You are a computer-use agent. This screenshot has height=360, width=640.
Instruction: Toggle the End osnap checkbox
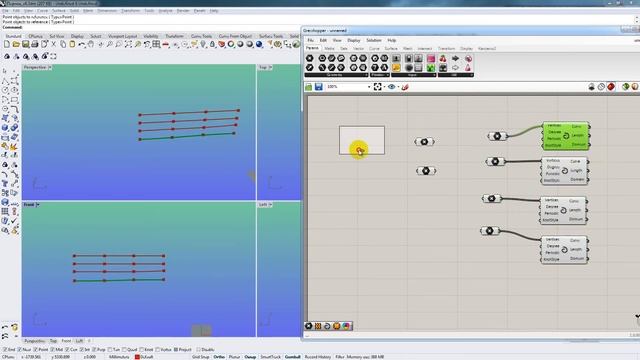5,350
